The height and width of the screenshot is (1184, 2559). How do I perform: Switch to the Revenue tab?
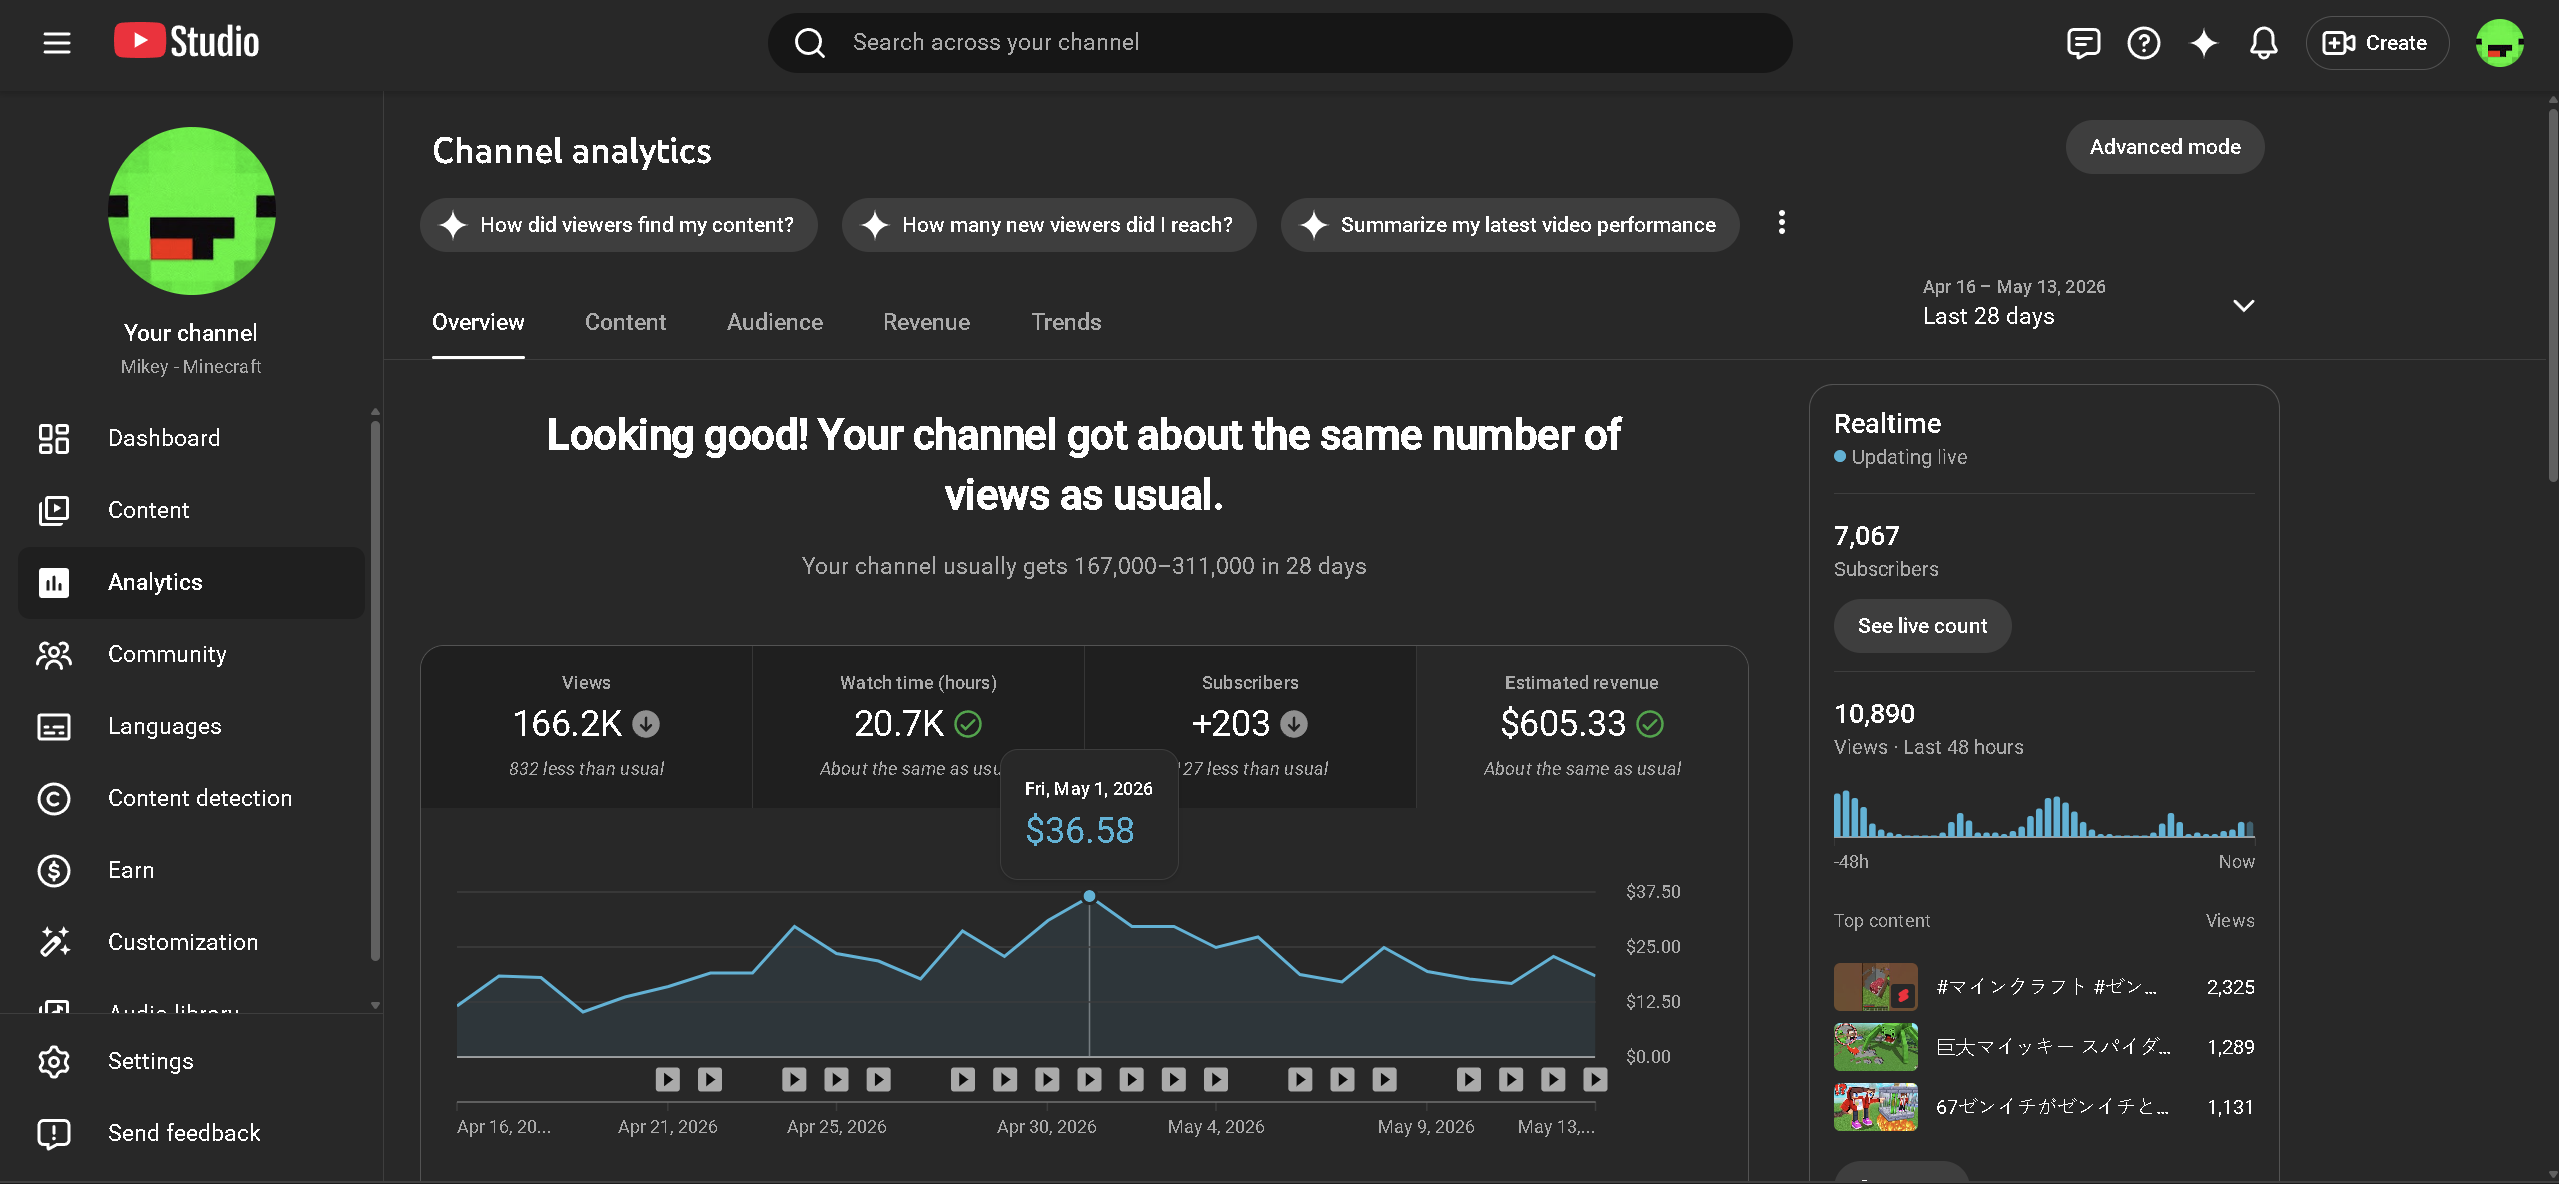coord(926,322)
